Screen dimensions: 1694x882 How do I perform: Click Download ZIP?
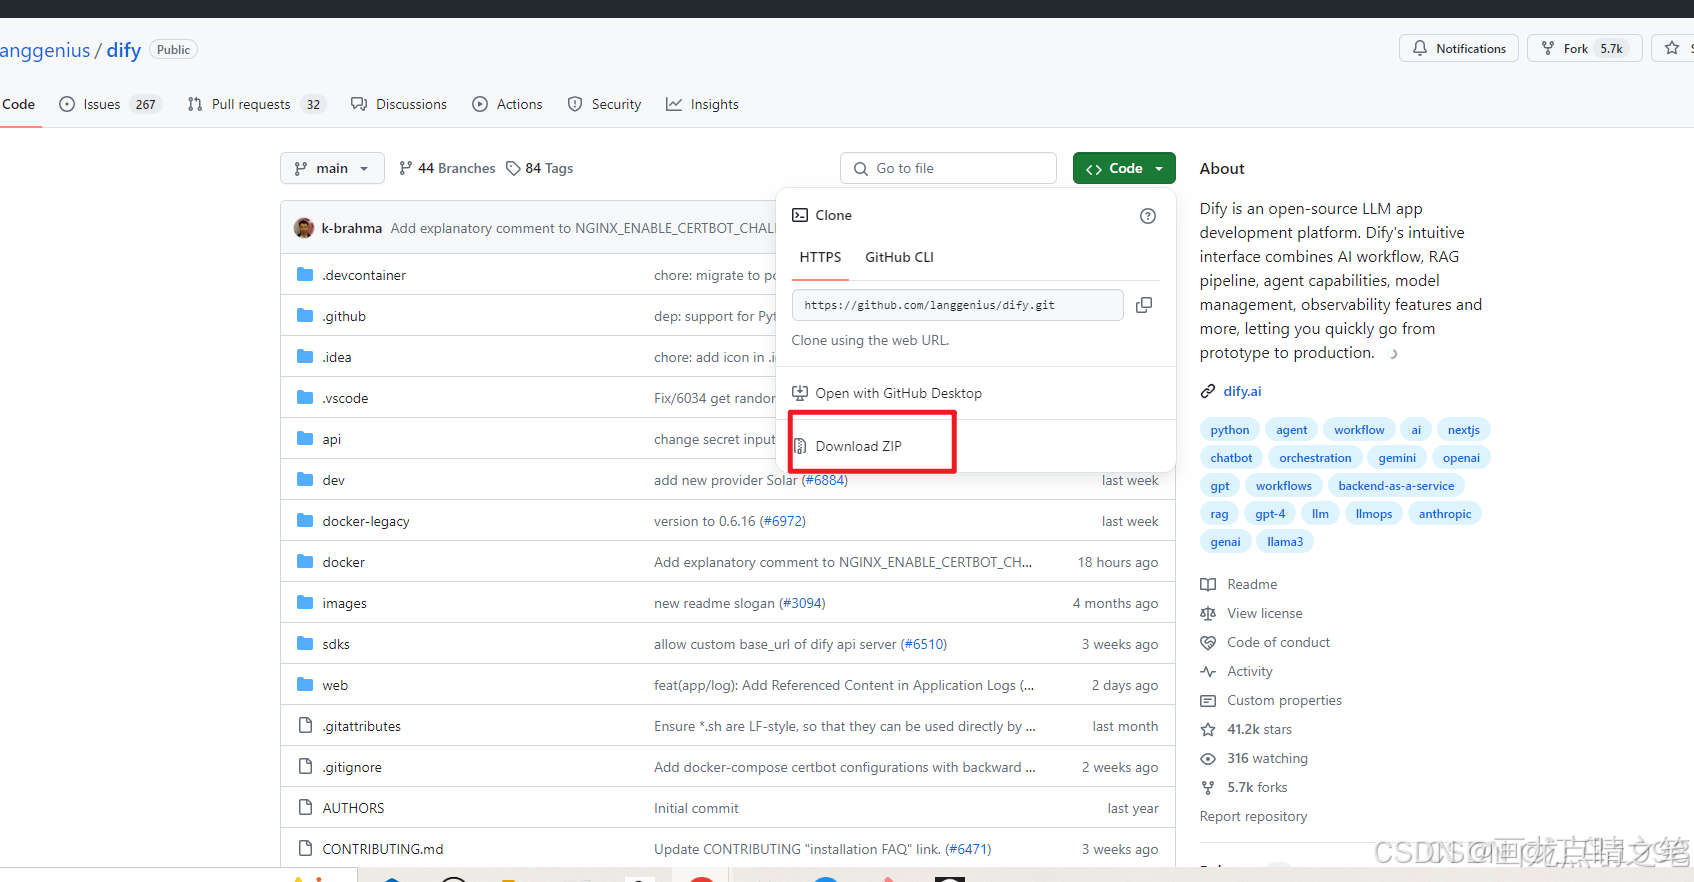(x=858, y=446)
